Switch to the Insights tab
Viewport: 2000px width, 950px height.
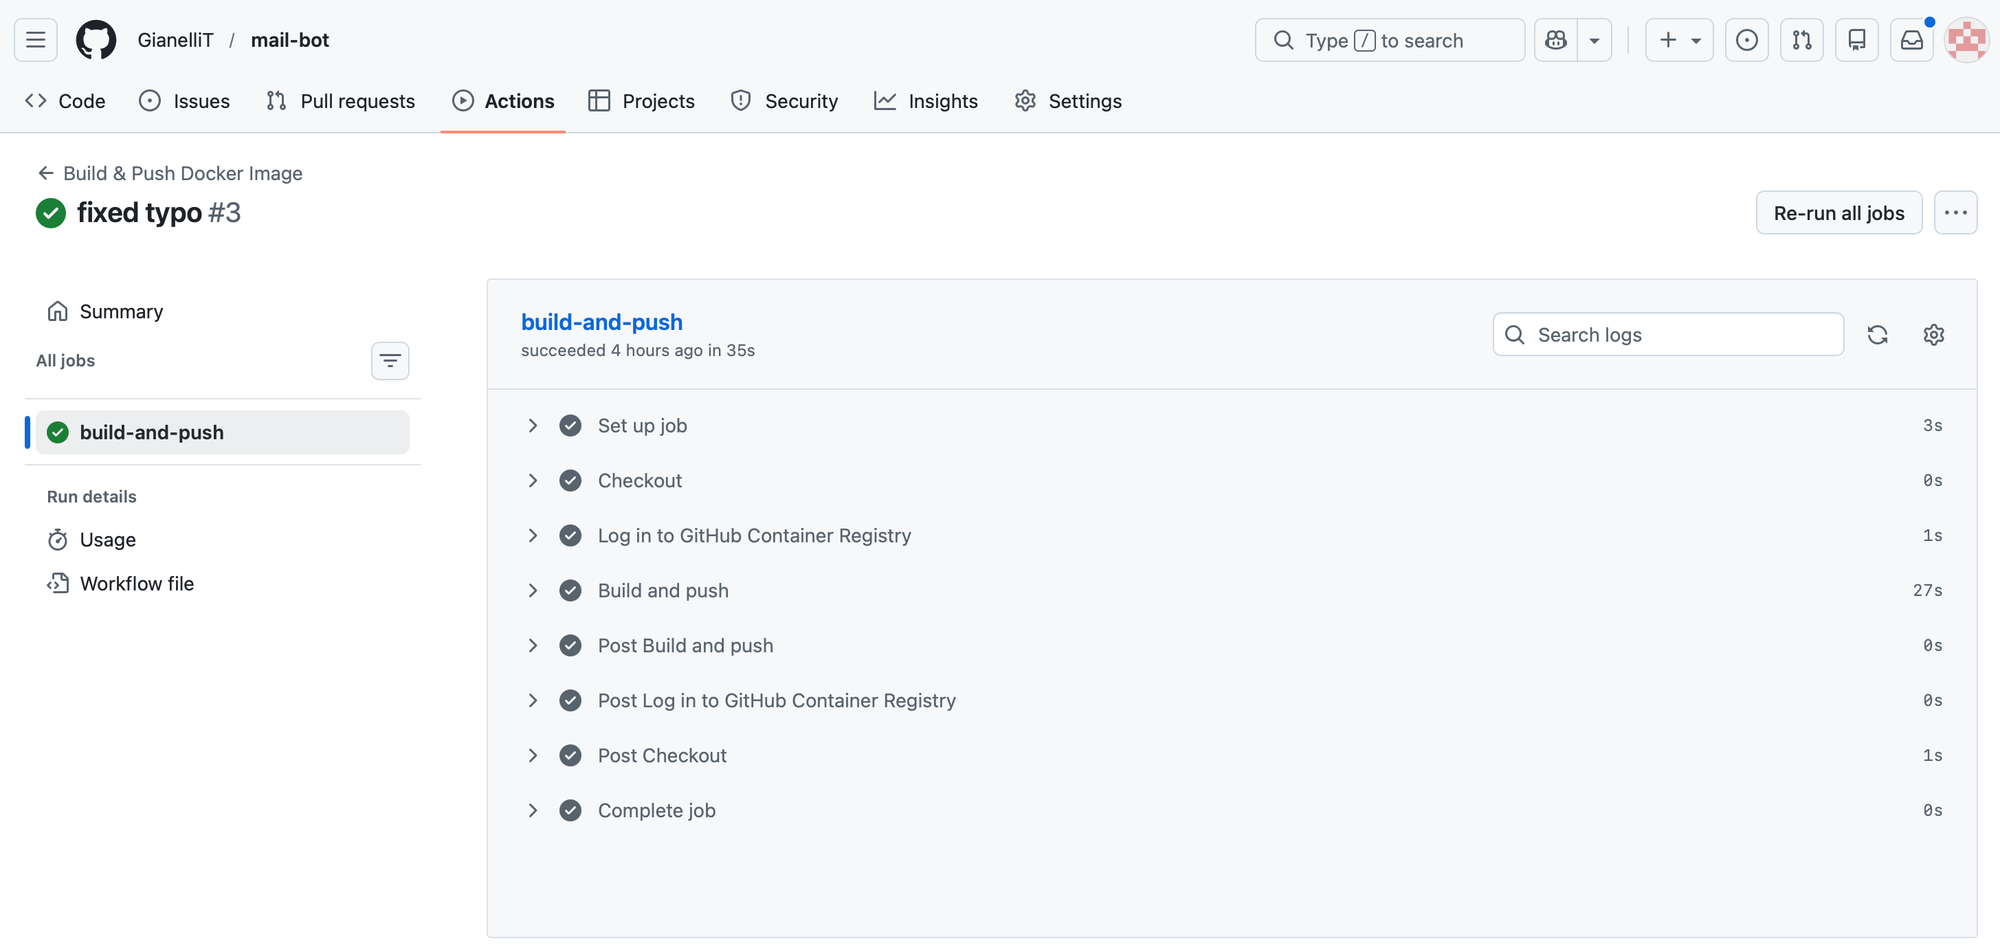[x=926, y=101]
